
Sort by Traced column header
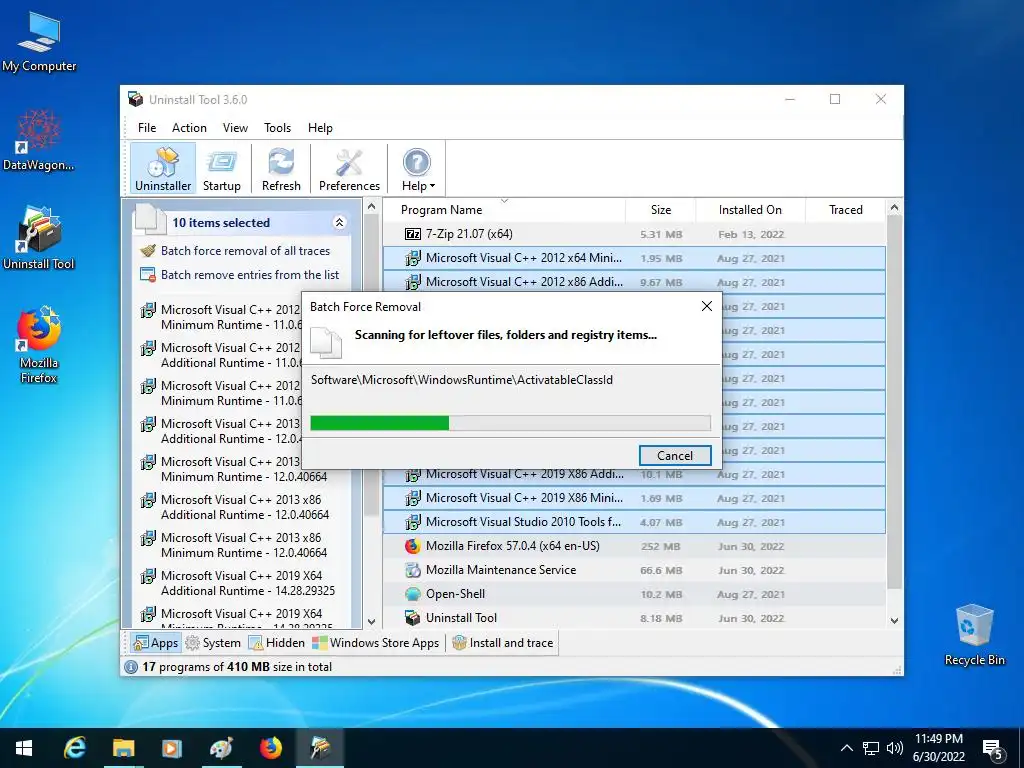pos(846,210)
